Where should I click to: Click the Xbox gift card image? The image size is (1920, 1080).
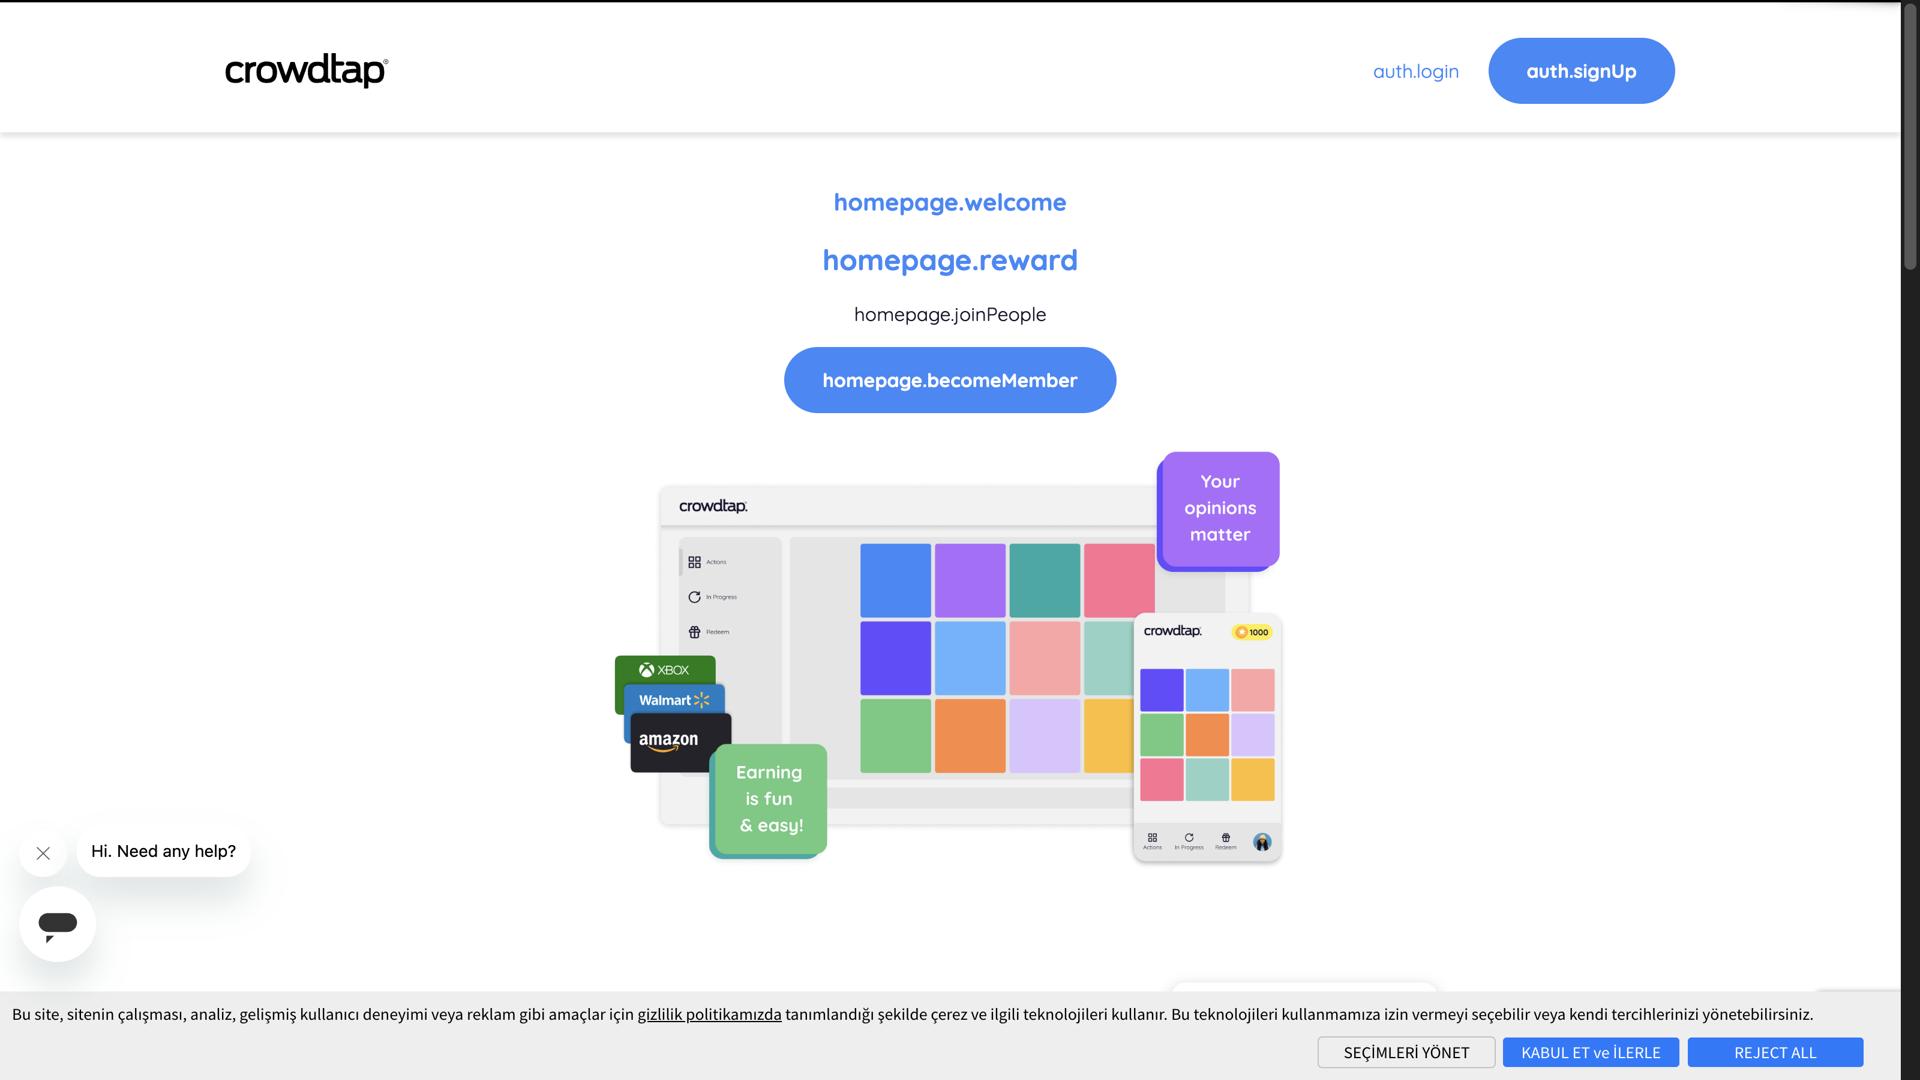point(665,670)
